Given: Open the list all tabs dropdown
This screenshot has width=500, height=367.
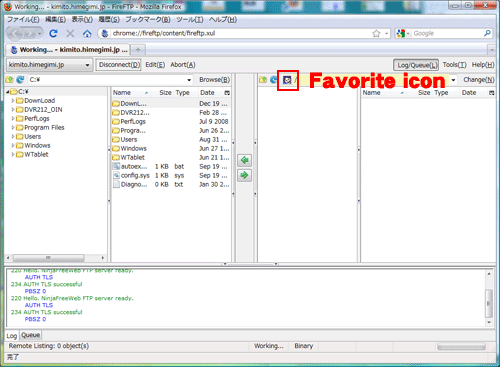Looking at the screenshot, I should tap(492, 50).
